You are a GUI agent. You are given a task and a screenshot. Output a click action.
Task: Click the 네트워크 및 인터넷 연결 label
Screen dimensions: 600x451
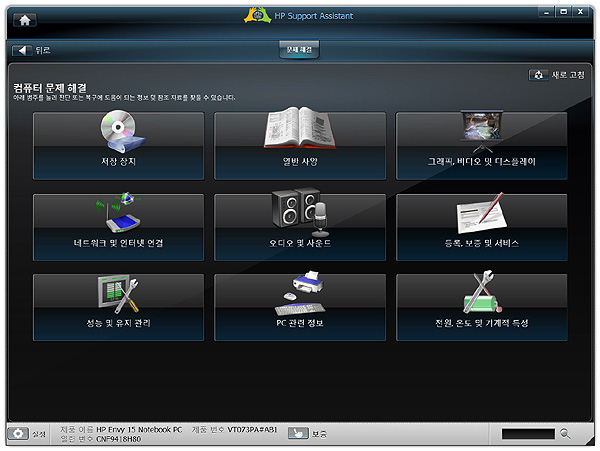pyautogui.click(x=118, y=243)
